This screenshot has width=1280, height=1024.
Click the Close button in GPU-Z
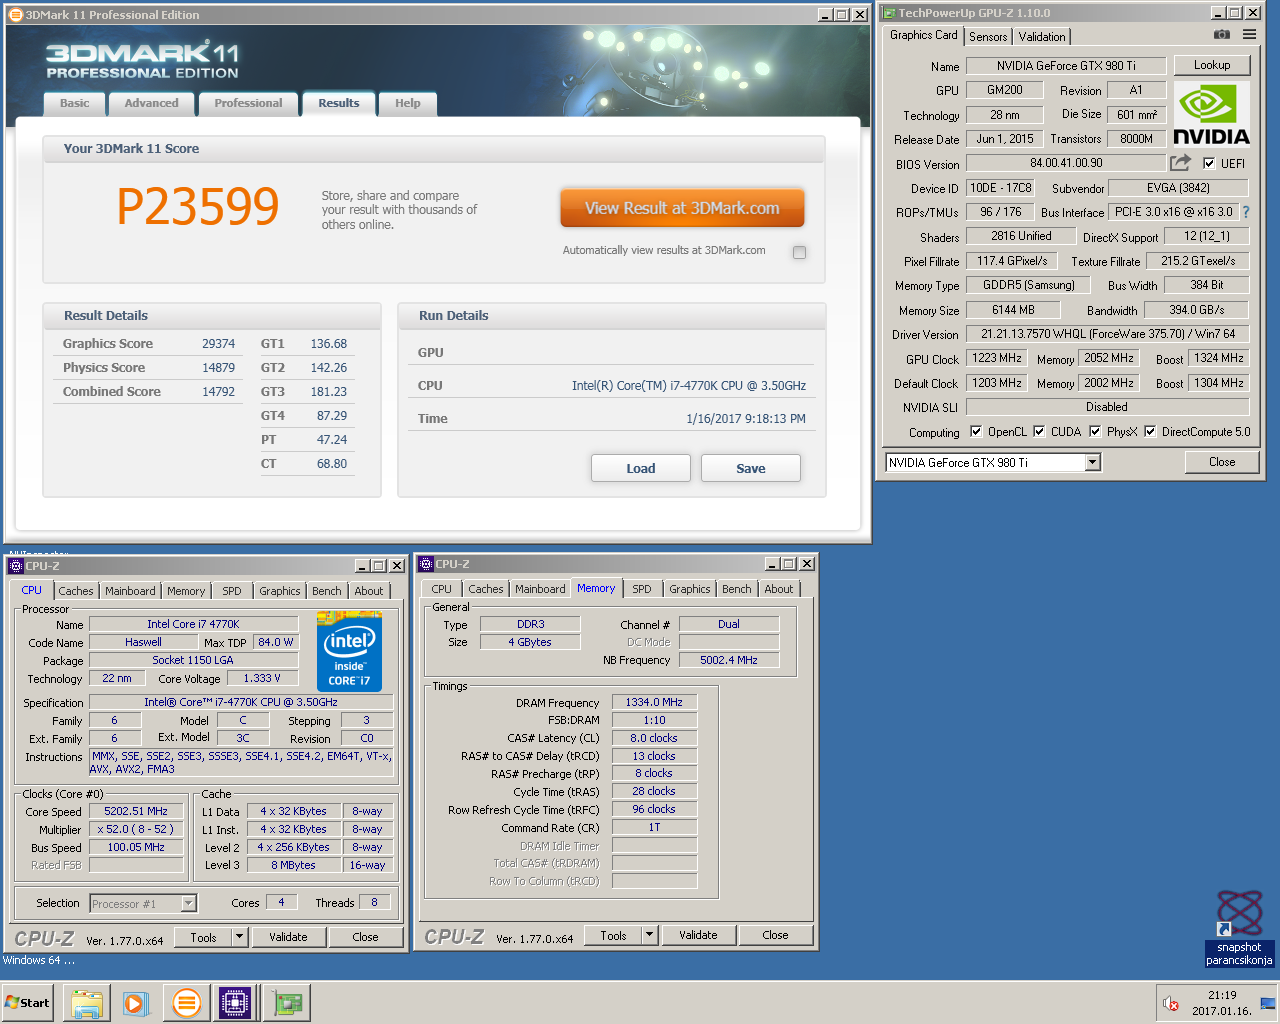tap(1222, 462)
